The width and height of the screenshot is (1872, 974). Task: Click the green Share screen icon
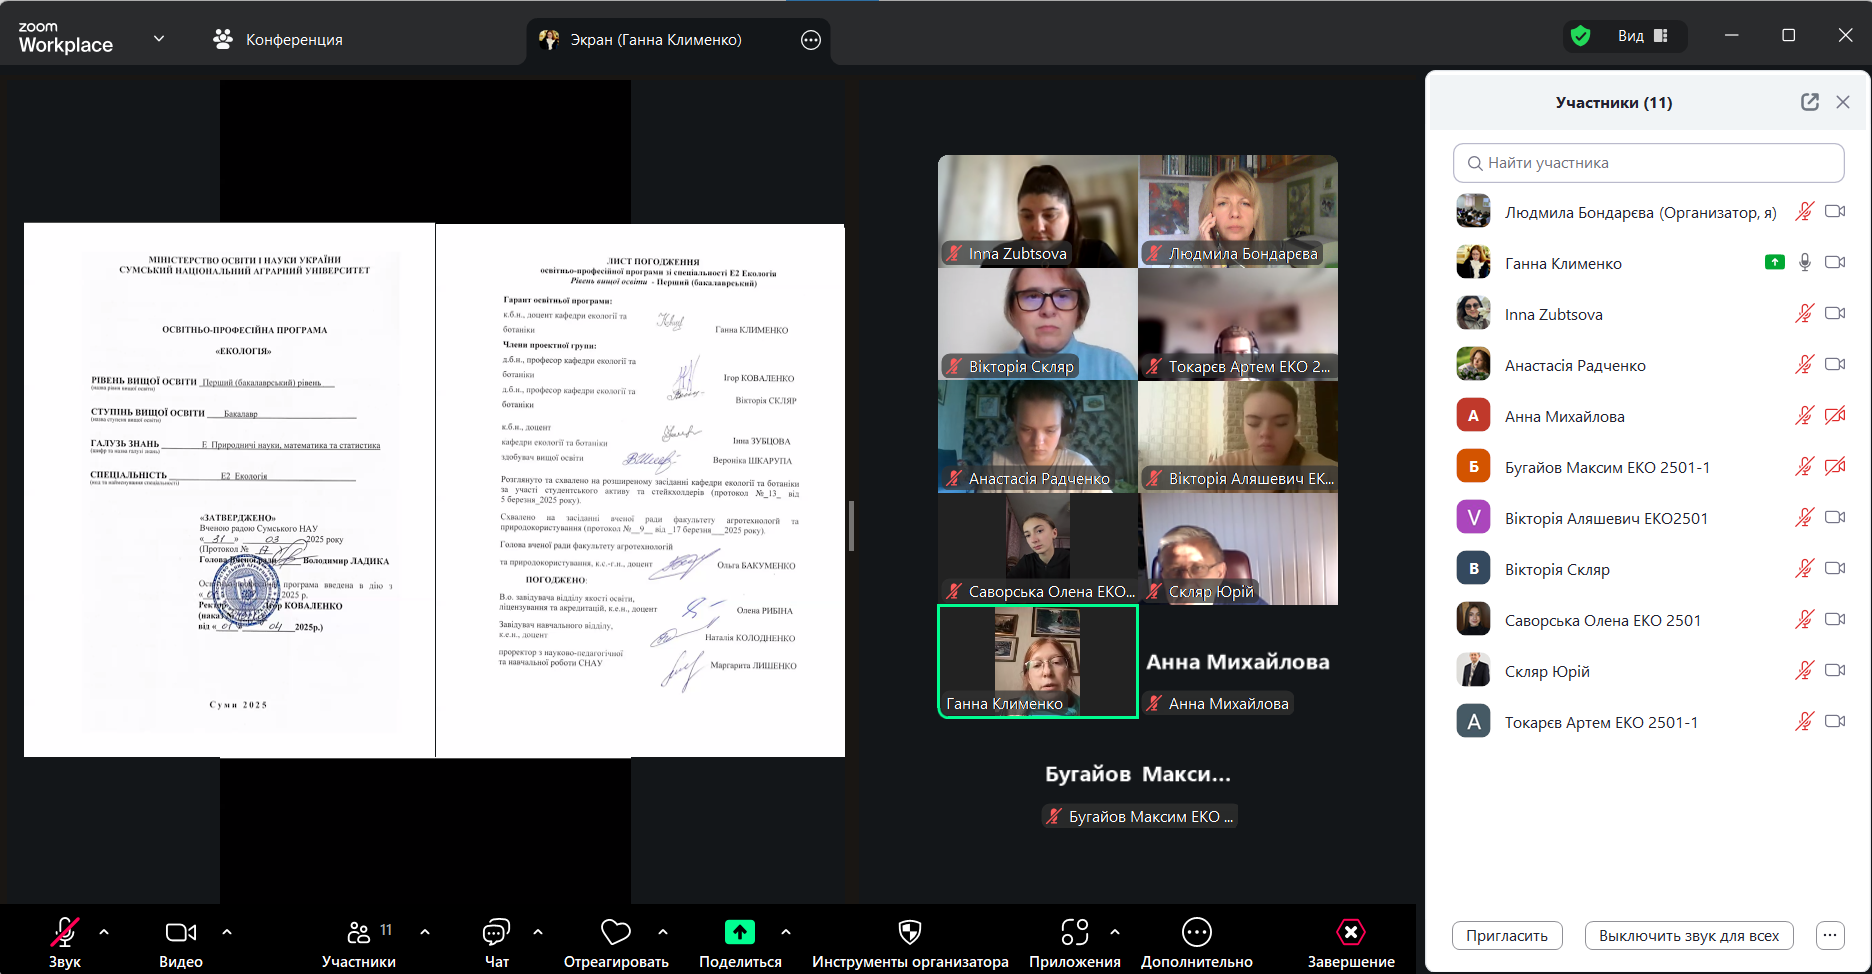pos(739,933)
